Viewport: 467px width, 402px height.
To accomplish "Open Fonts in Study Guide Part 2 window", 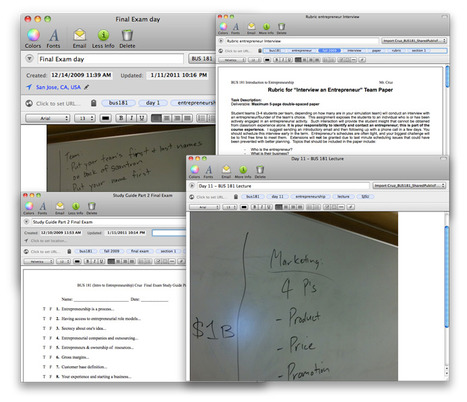I will [x=43, y=208].
